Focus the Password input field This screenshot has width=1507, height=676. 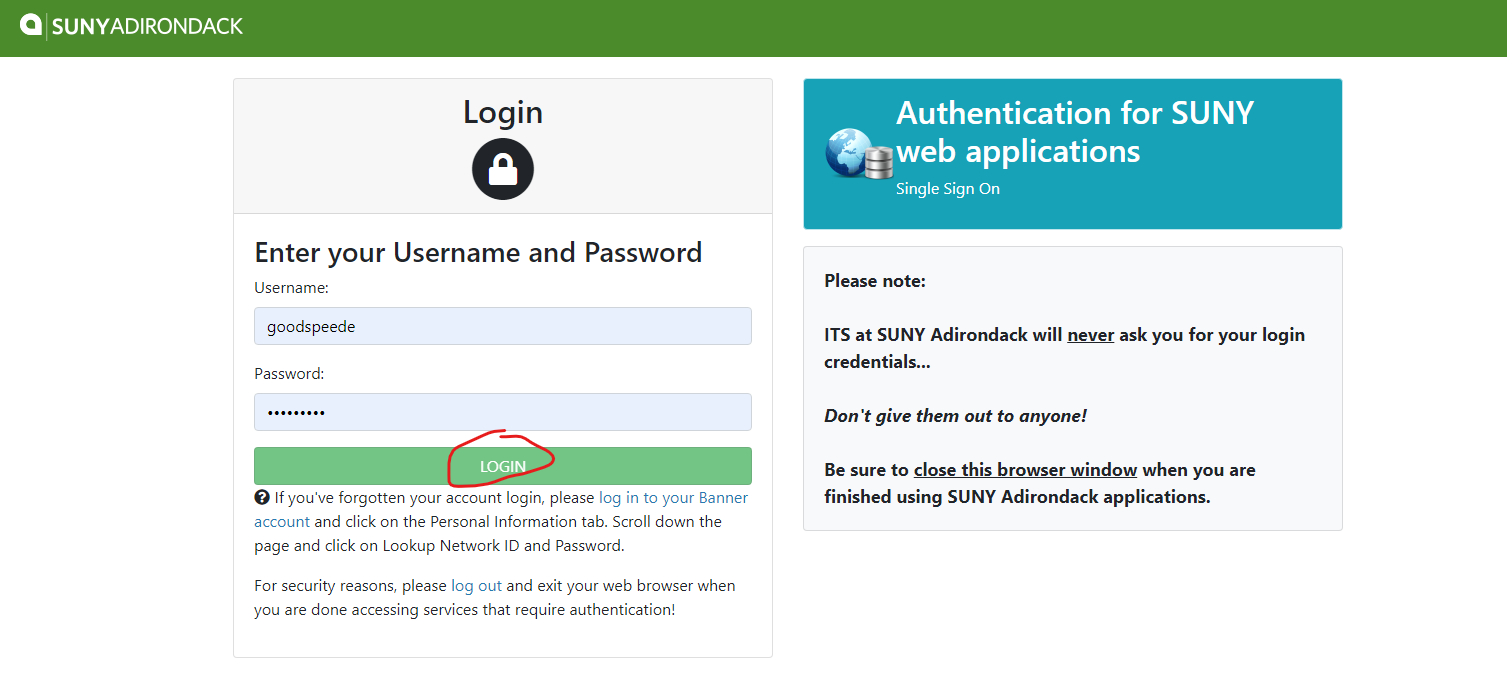coord(503,412)
